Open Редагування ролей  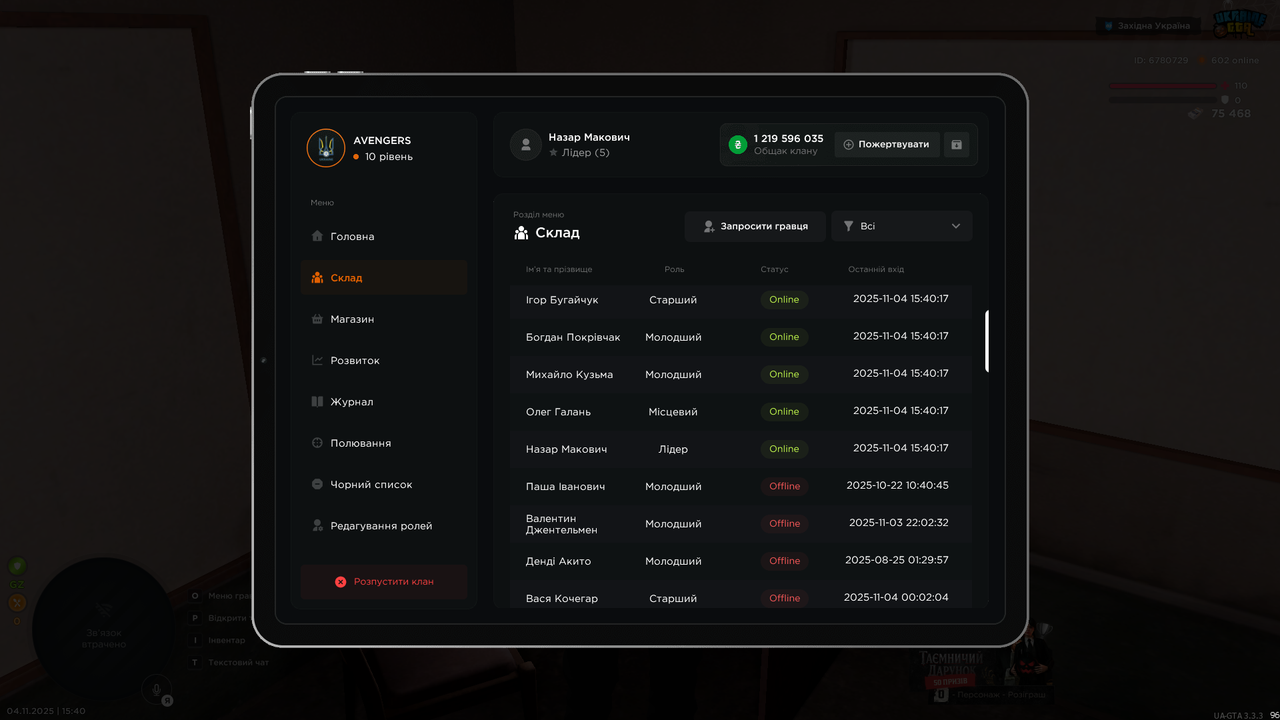pos(383,526)
